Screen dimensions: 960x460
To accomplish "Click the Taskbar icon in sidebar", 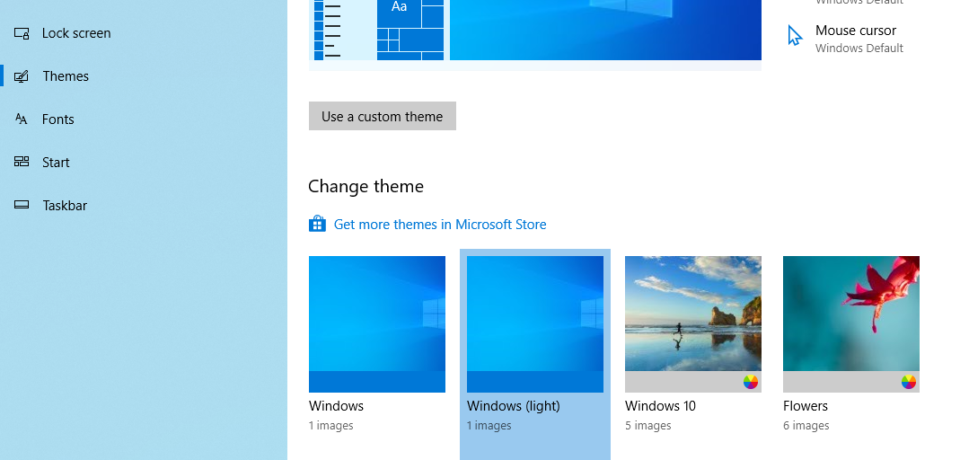I will [21, 205].
